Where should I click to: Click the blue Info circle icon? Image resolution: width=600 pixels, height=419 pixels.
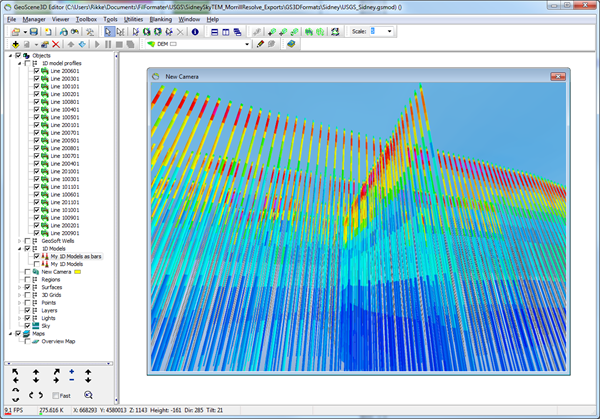pos(195,32)
